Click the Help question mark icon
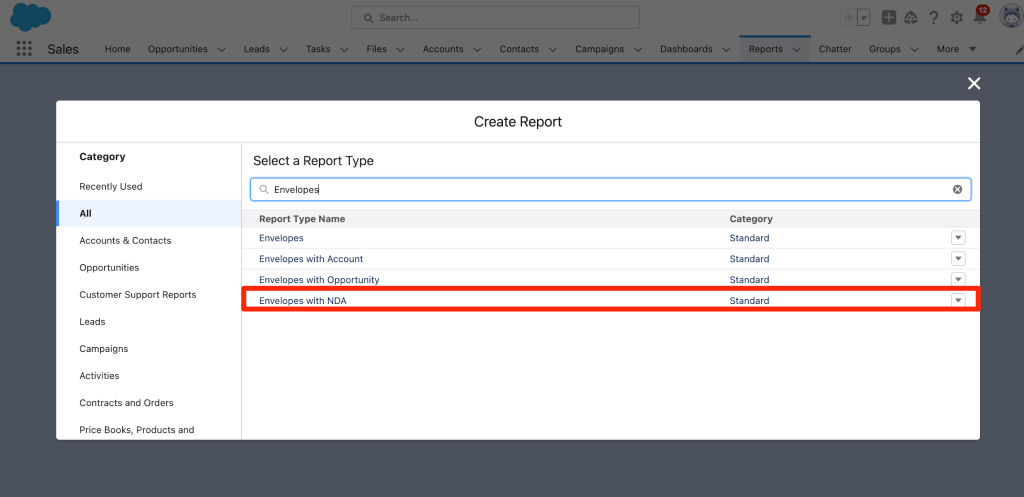The width and height of the screenshot is (1024, 497). tap(933, 18)
